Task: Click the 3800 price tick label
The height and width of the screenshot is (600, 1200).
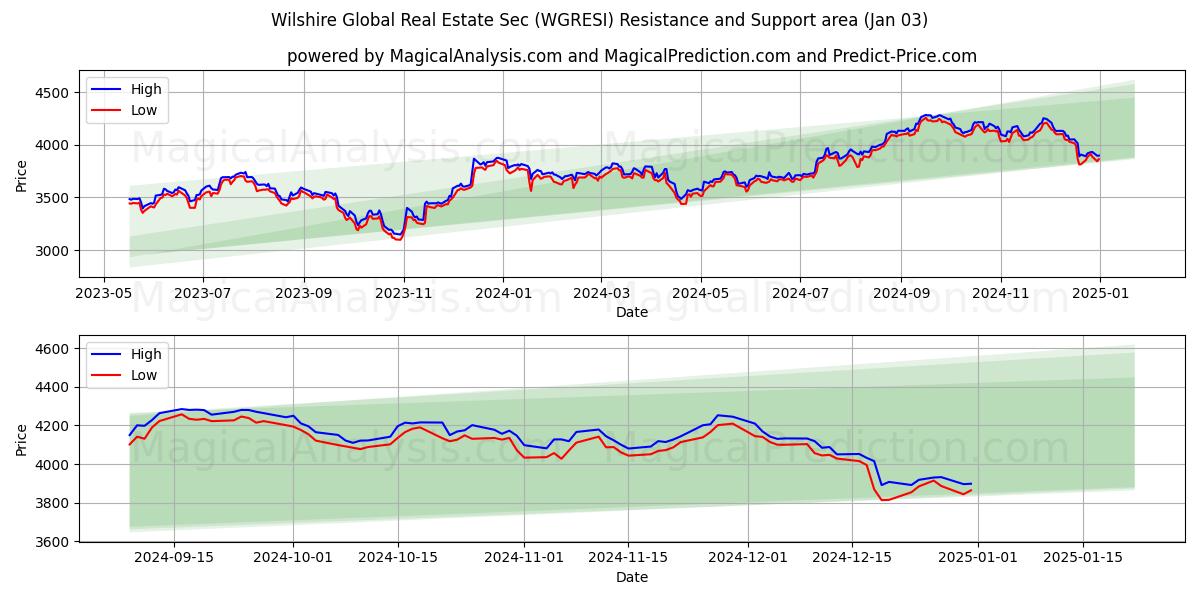Action: [x=53, y=503]
